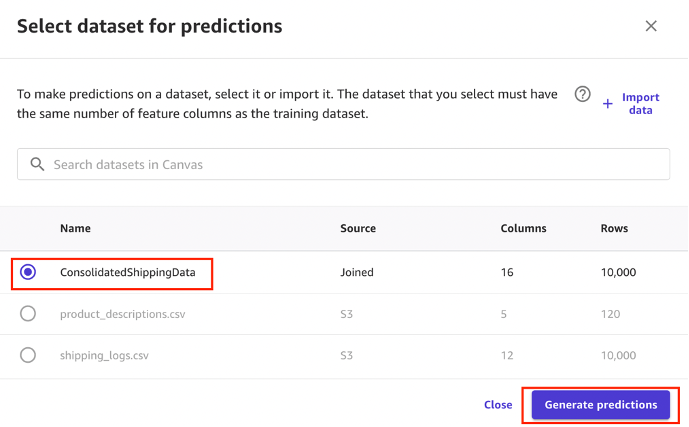Click the product_descriptions.csv dataset name
This screenshot has height=427, width=689.
click(x=122, y=314)
